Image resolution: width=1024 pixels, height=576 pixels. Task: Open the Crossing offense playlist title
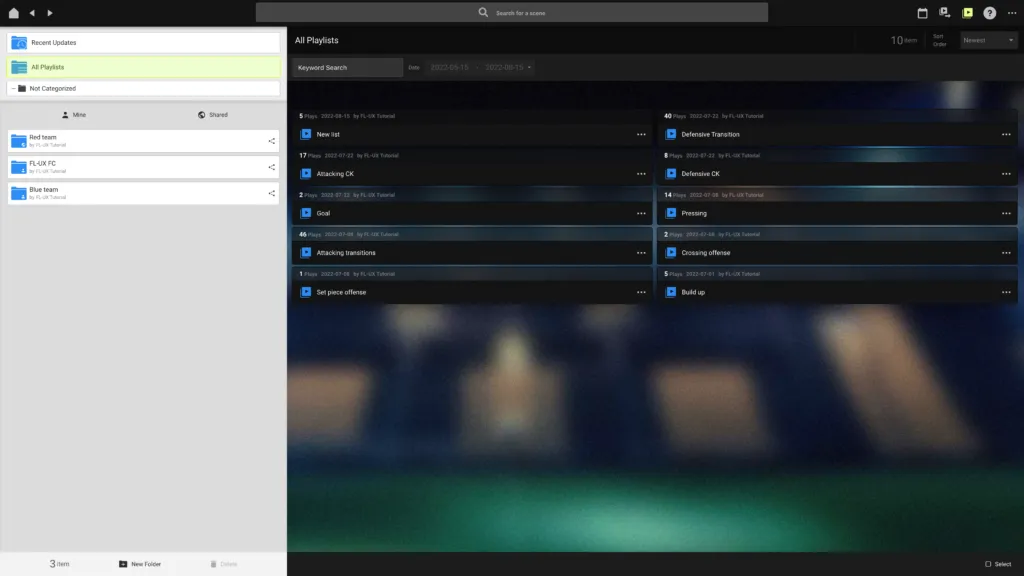tap(706, 253)
